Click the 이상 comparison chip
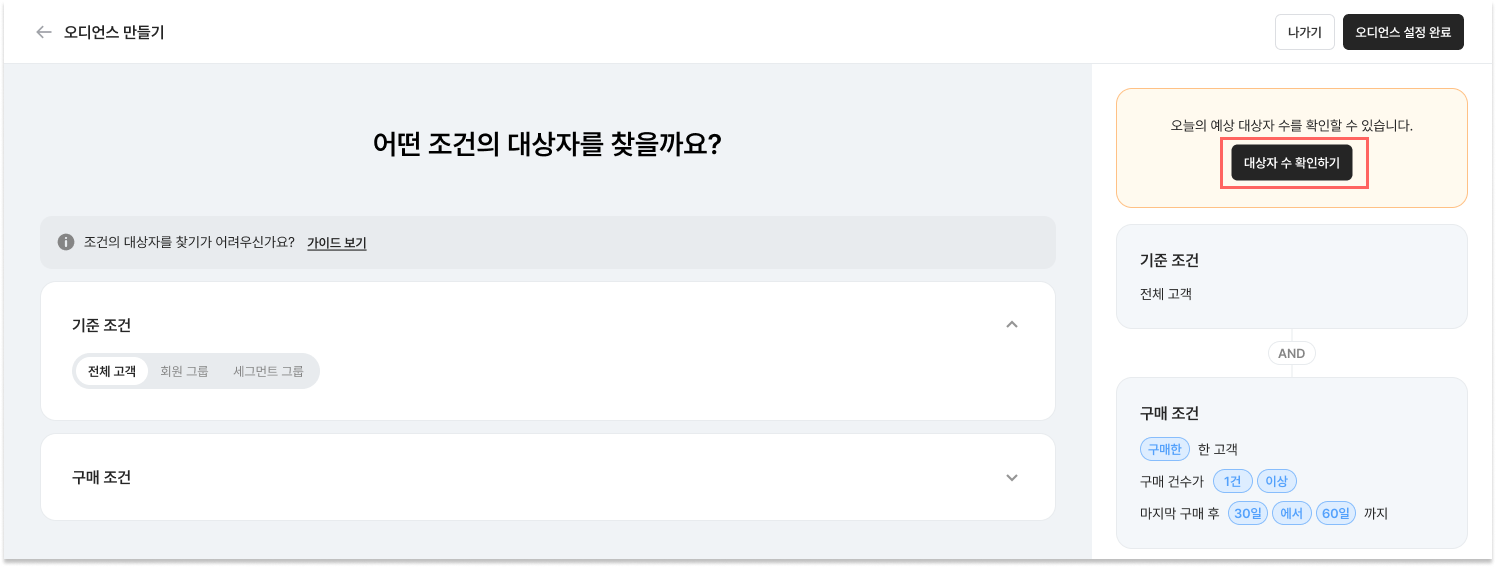Screen dimensions: 1496x567 1276,481
